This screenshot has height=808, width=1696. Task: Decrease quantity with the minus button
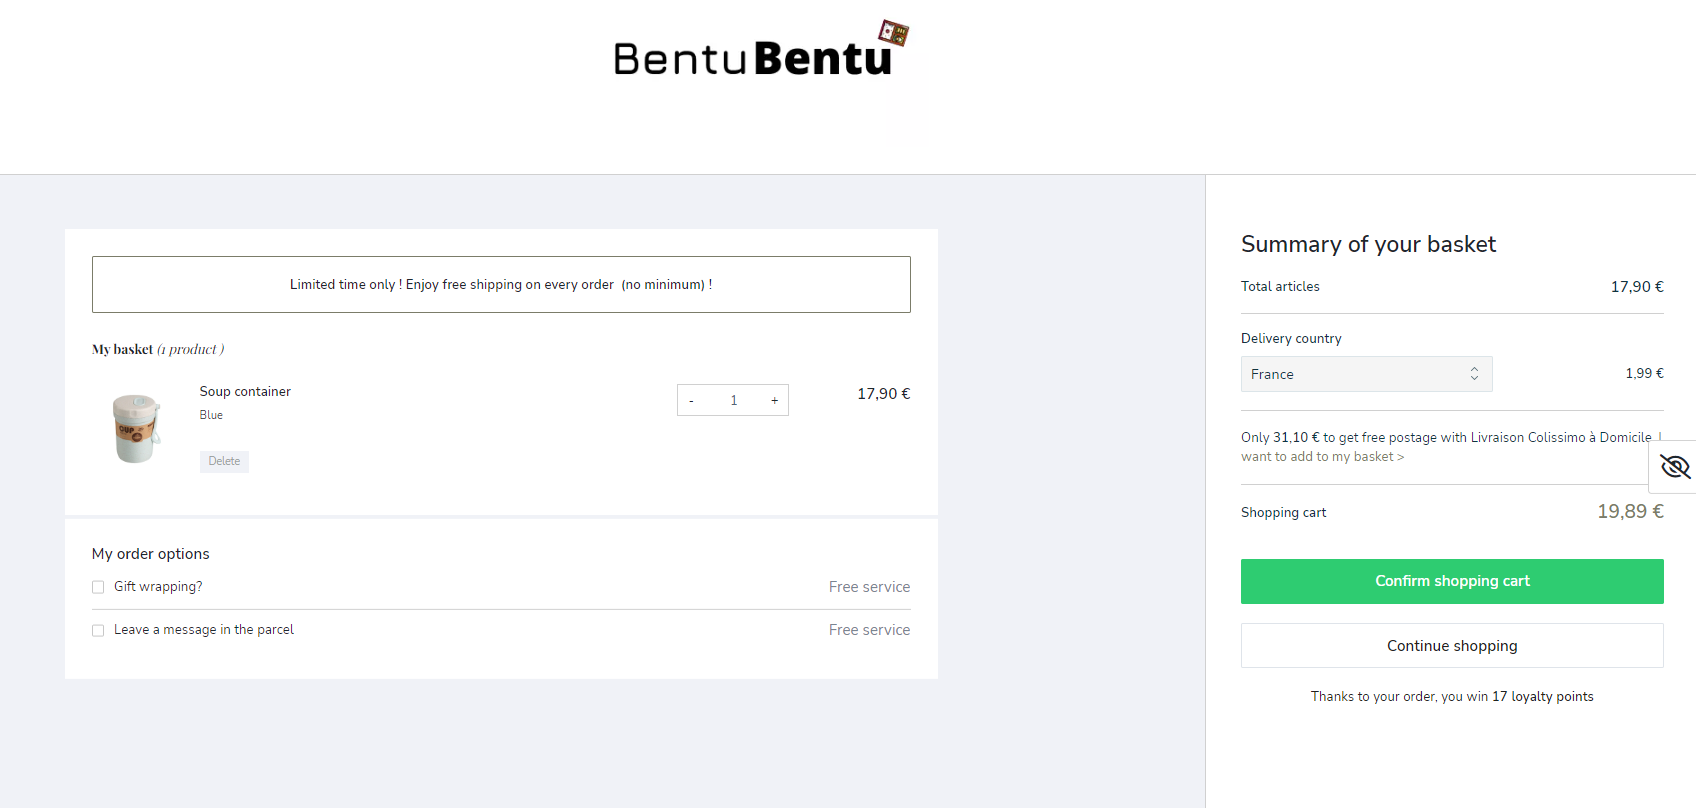(691, 400)
